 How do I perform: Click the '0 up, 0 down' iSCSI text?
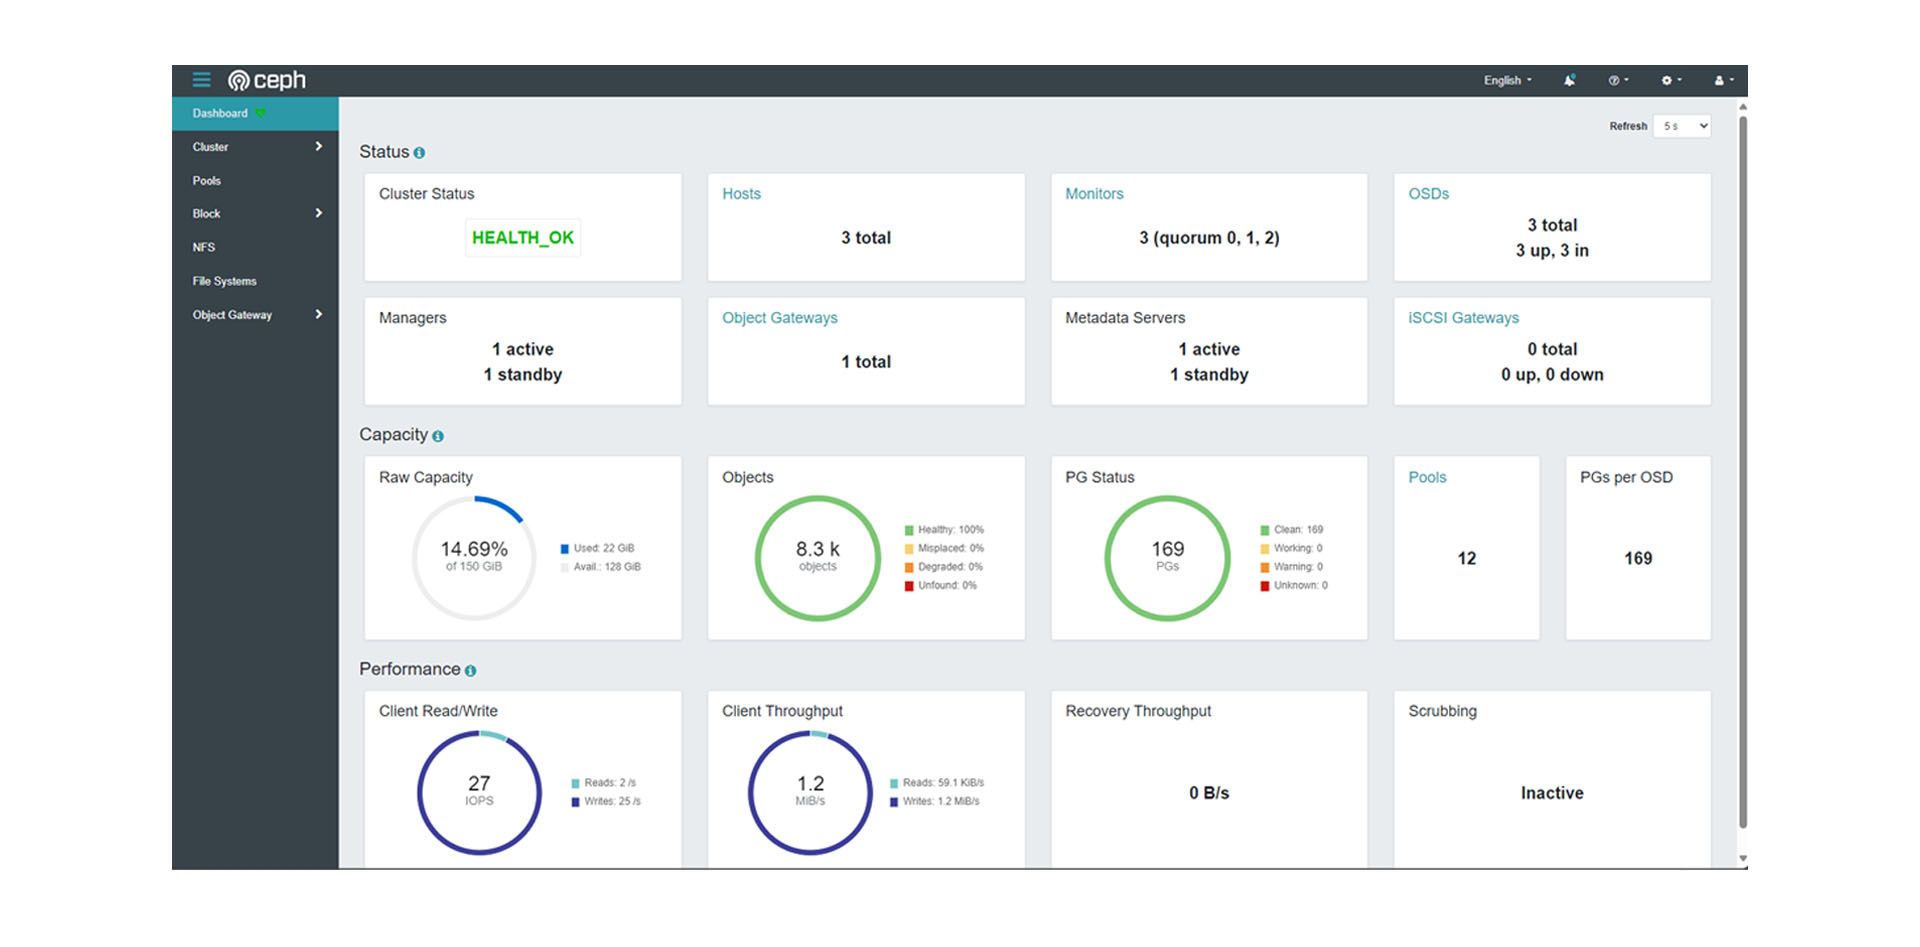tap(1552, 375)
